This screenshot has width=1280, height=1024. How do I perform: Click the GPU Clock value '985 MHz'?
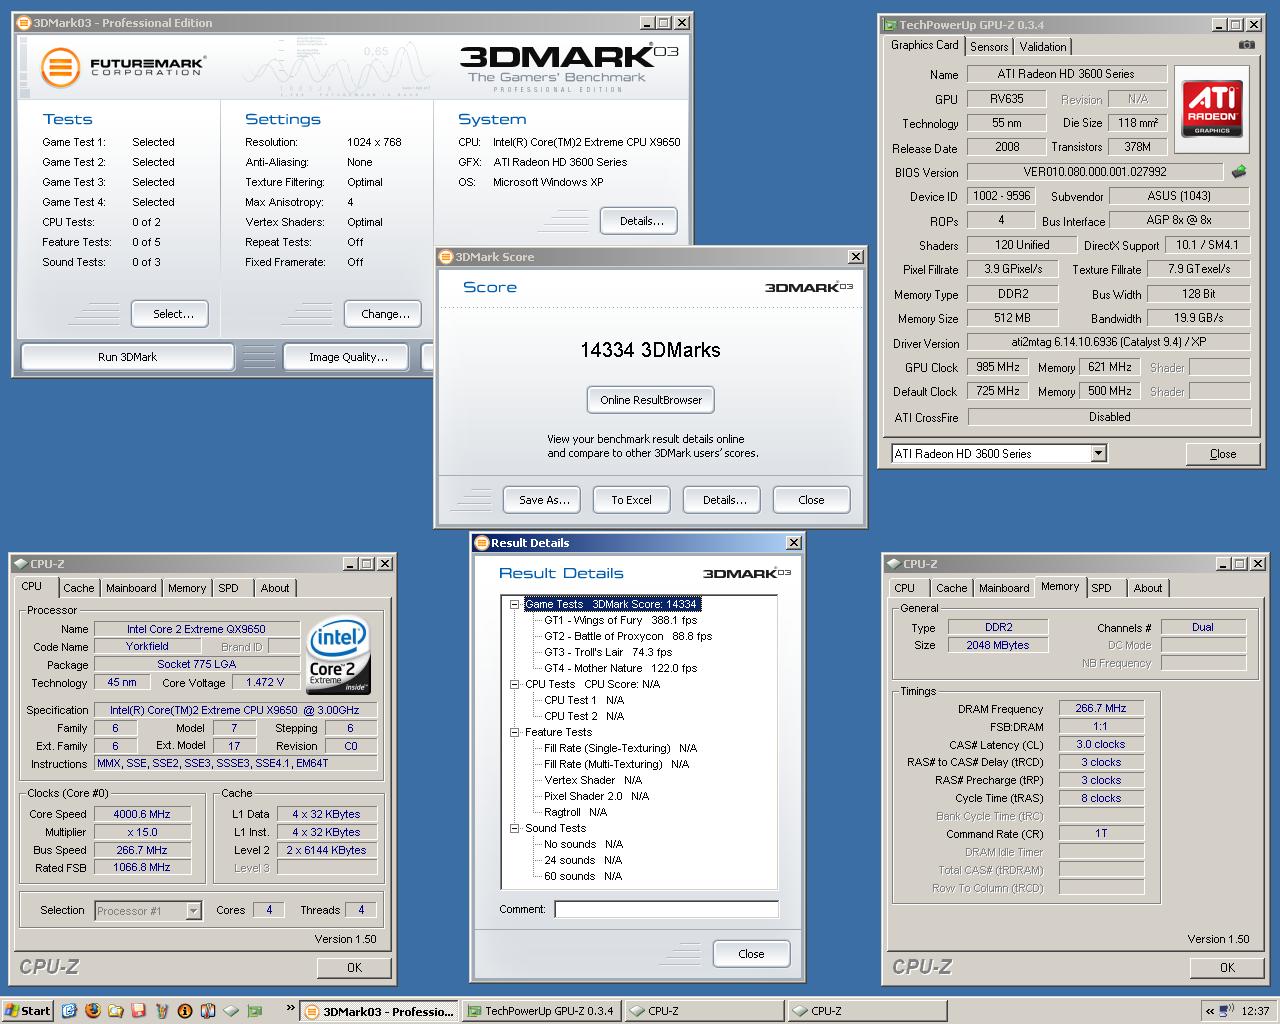point(997,367)
